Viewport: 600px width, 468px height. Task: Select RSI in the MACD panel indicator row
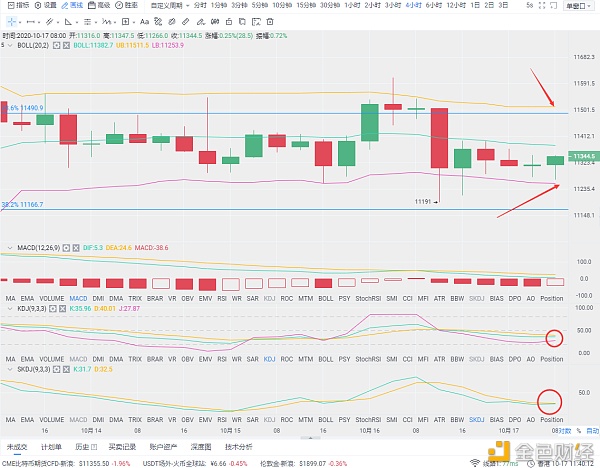click(222, 298)
